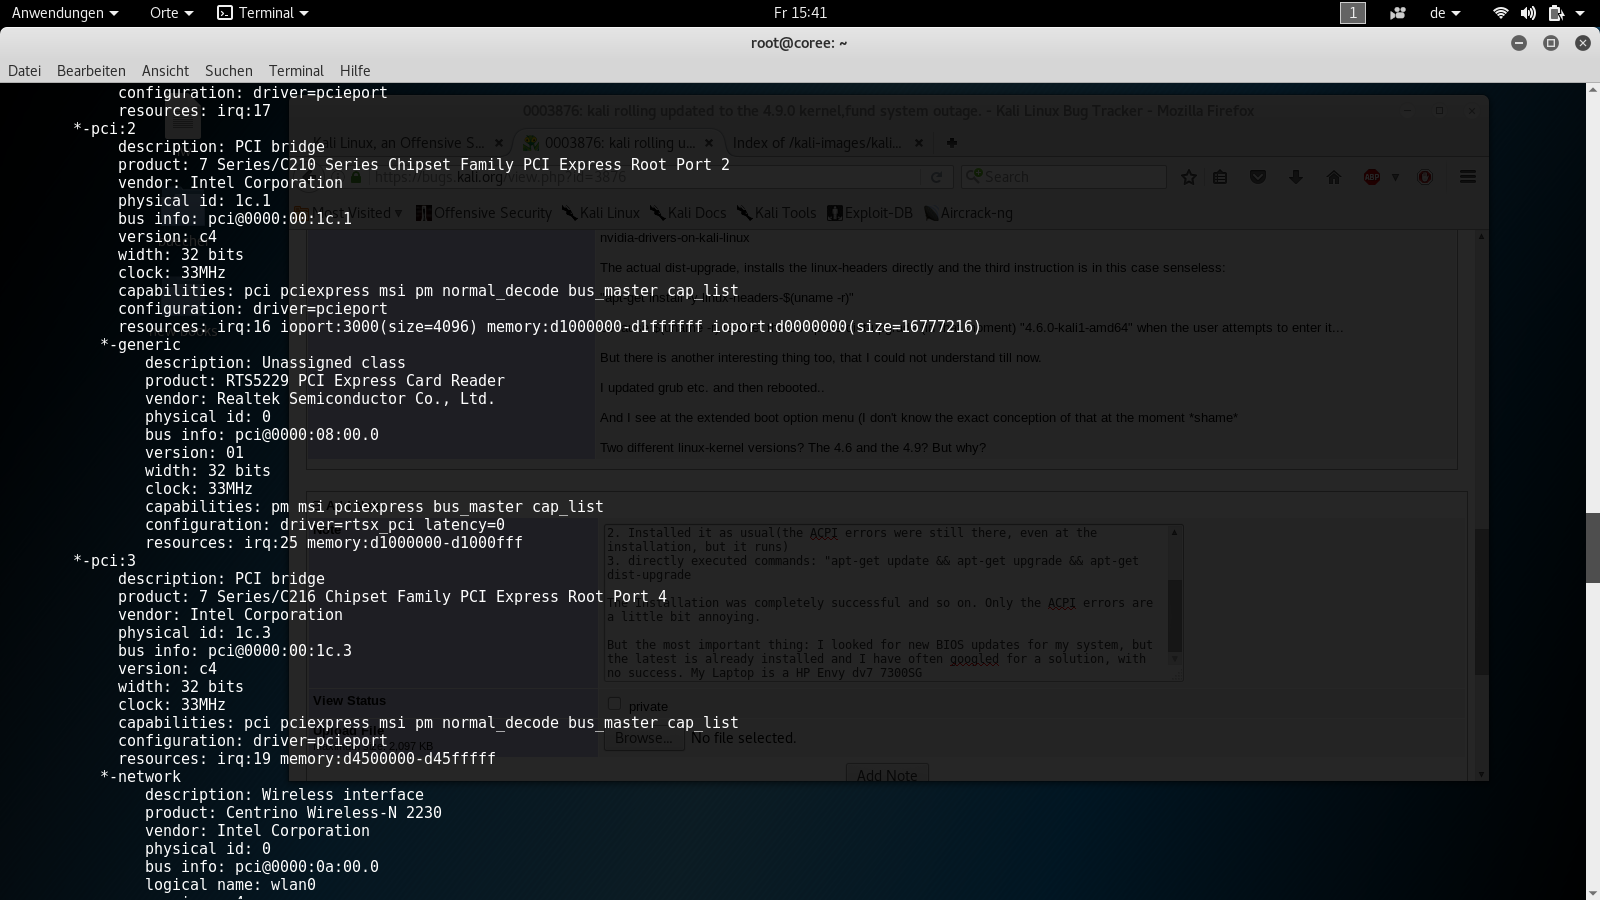This screenshot has width=1600, height=900.
Task: Click the video camera recorder icon in top bar
Action: (1397, 13)
